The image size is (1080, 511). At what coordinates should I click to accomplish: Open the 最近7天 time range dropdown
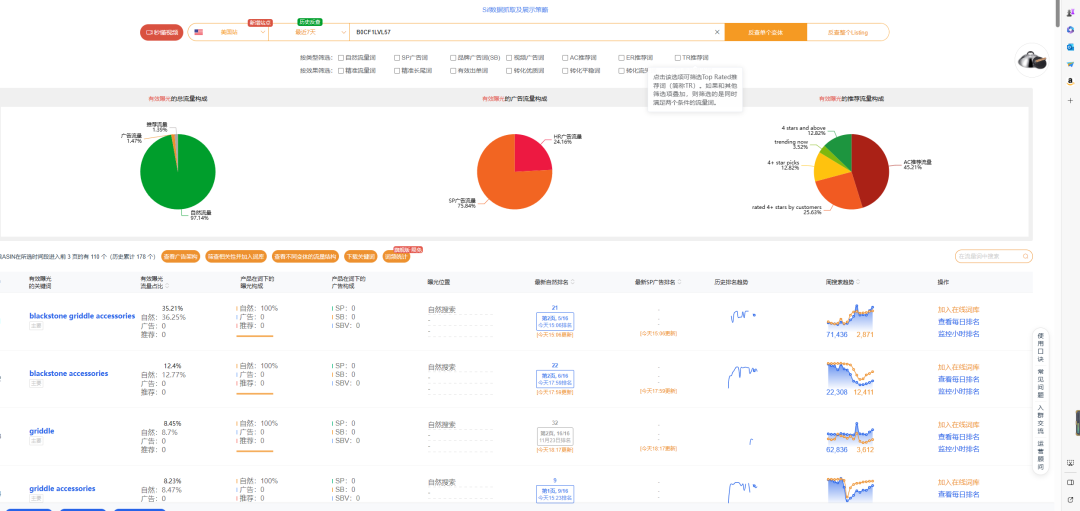click(x=309, y=32)
